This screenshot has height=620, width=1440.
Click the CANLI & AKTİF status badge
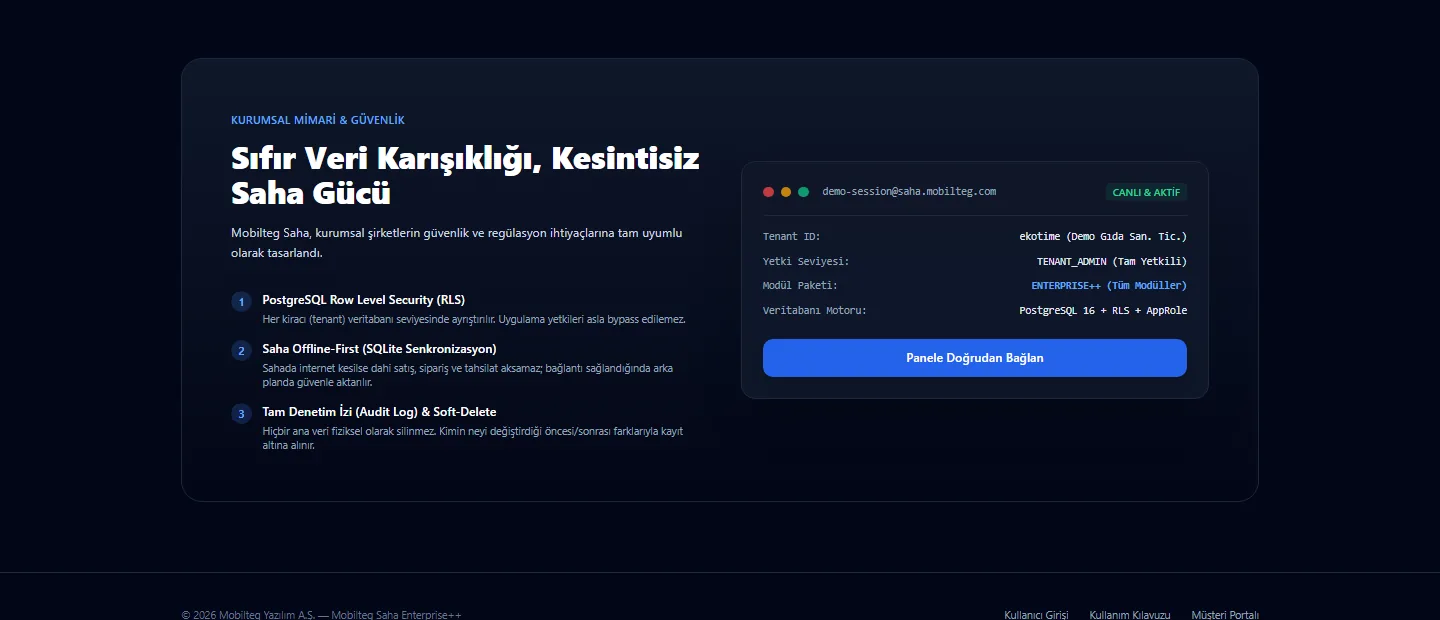[x=1146, y=192]
